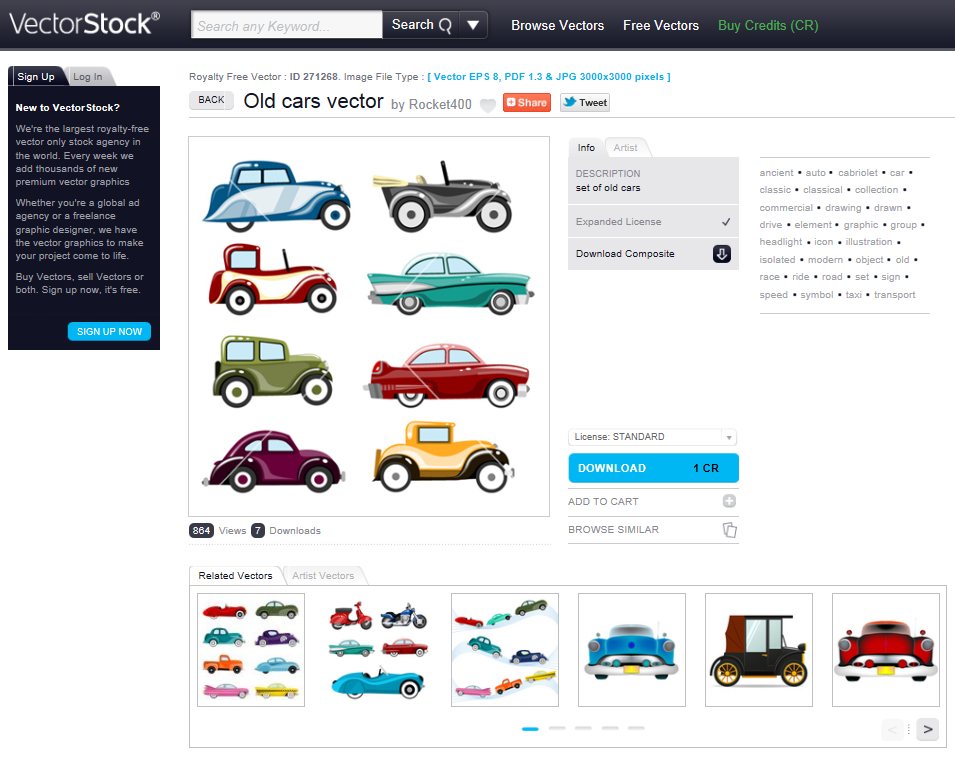
Task: Select the Info tab
Action: click(586, 147)
